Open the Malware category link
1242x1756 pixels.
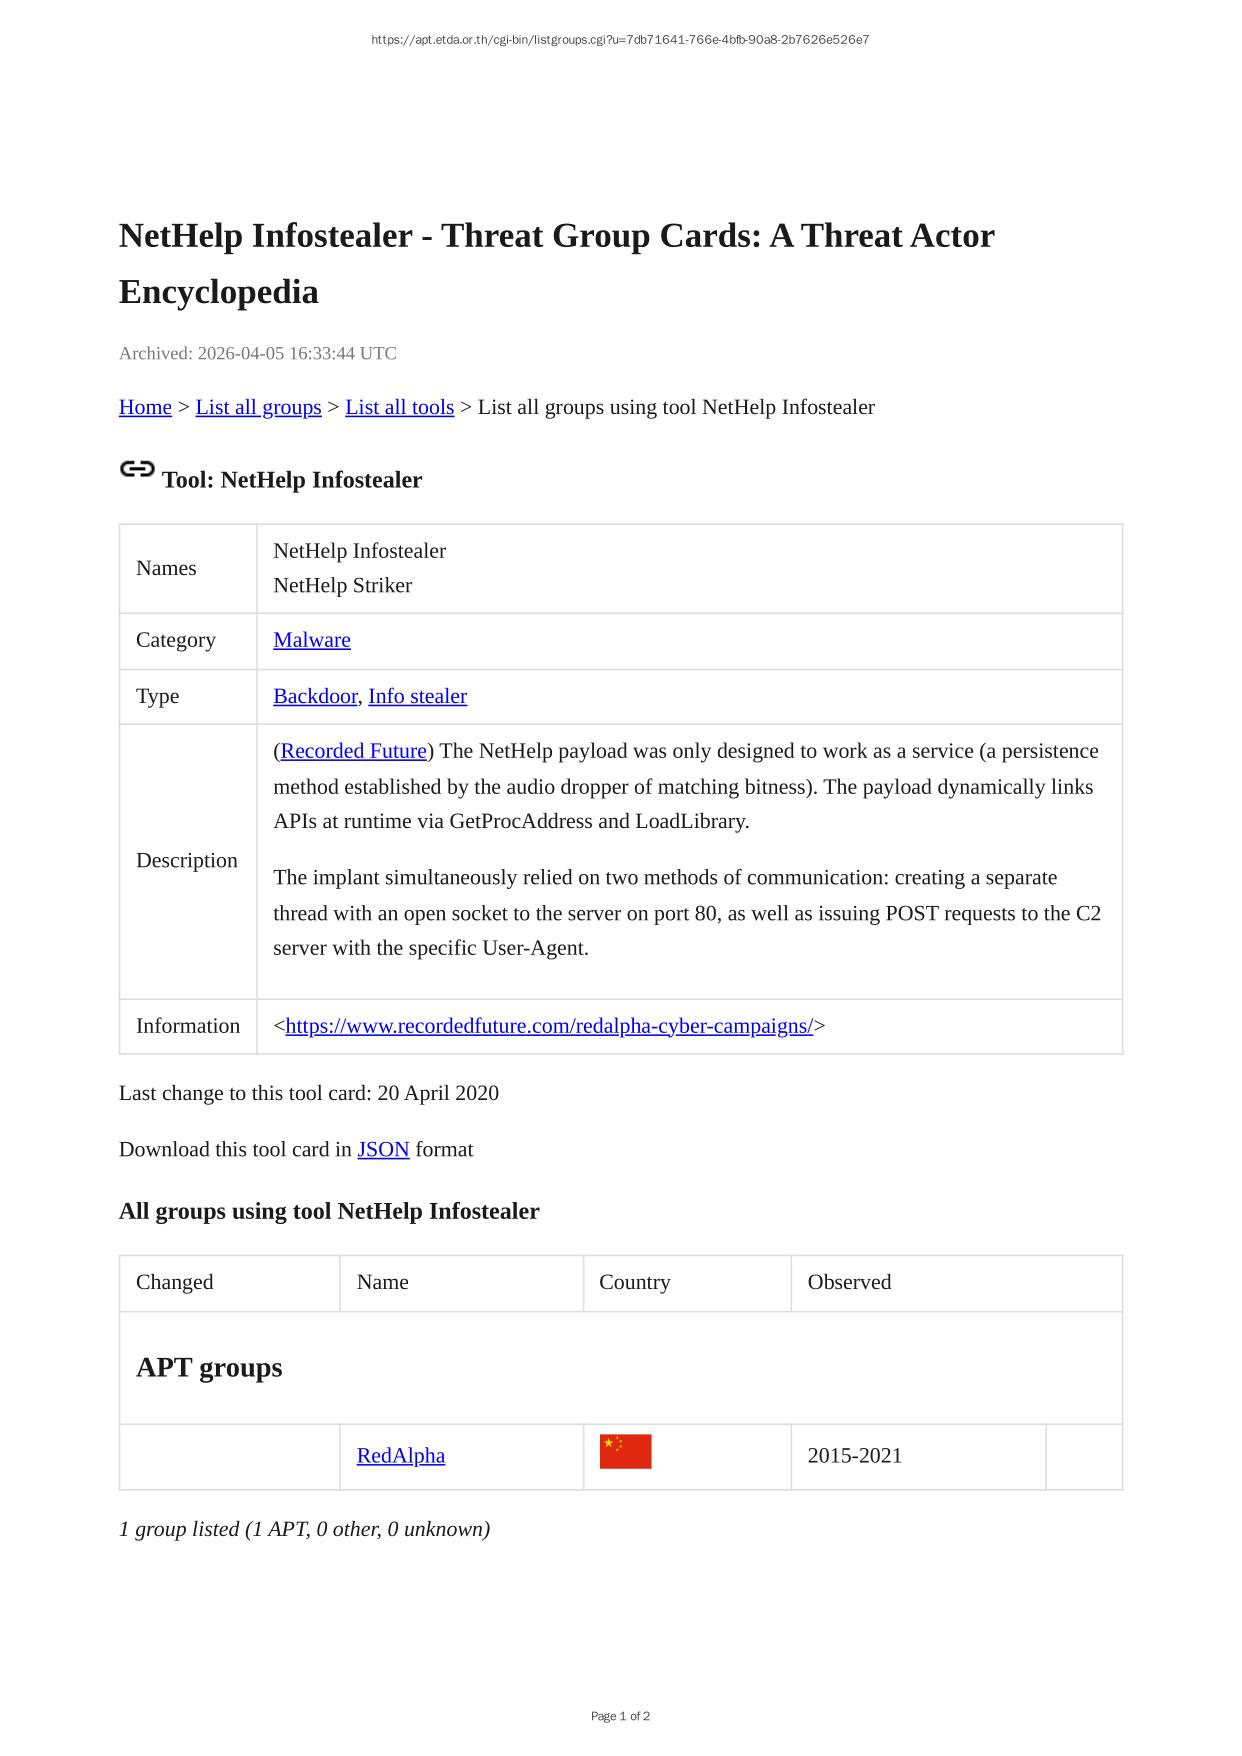[312, 640]
